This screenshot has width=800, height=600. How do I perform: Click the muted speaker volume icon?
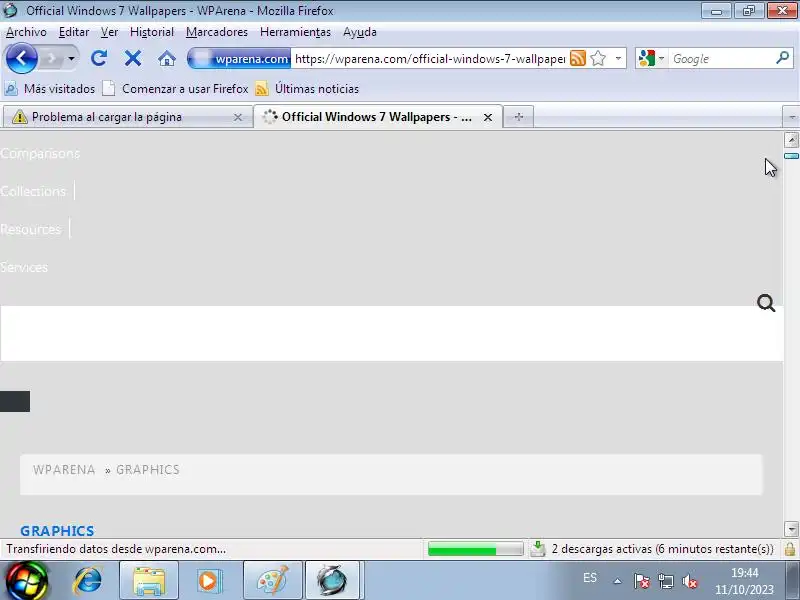click(689, 581)
